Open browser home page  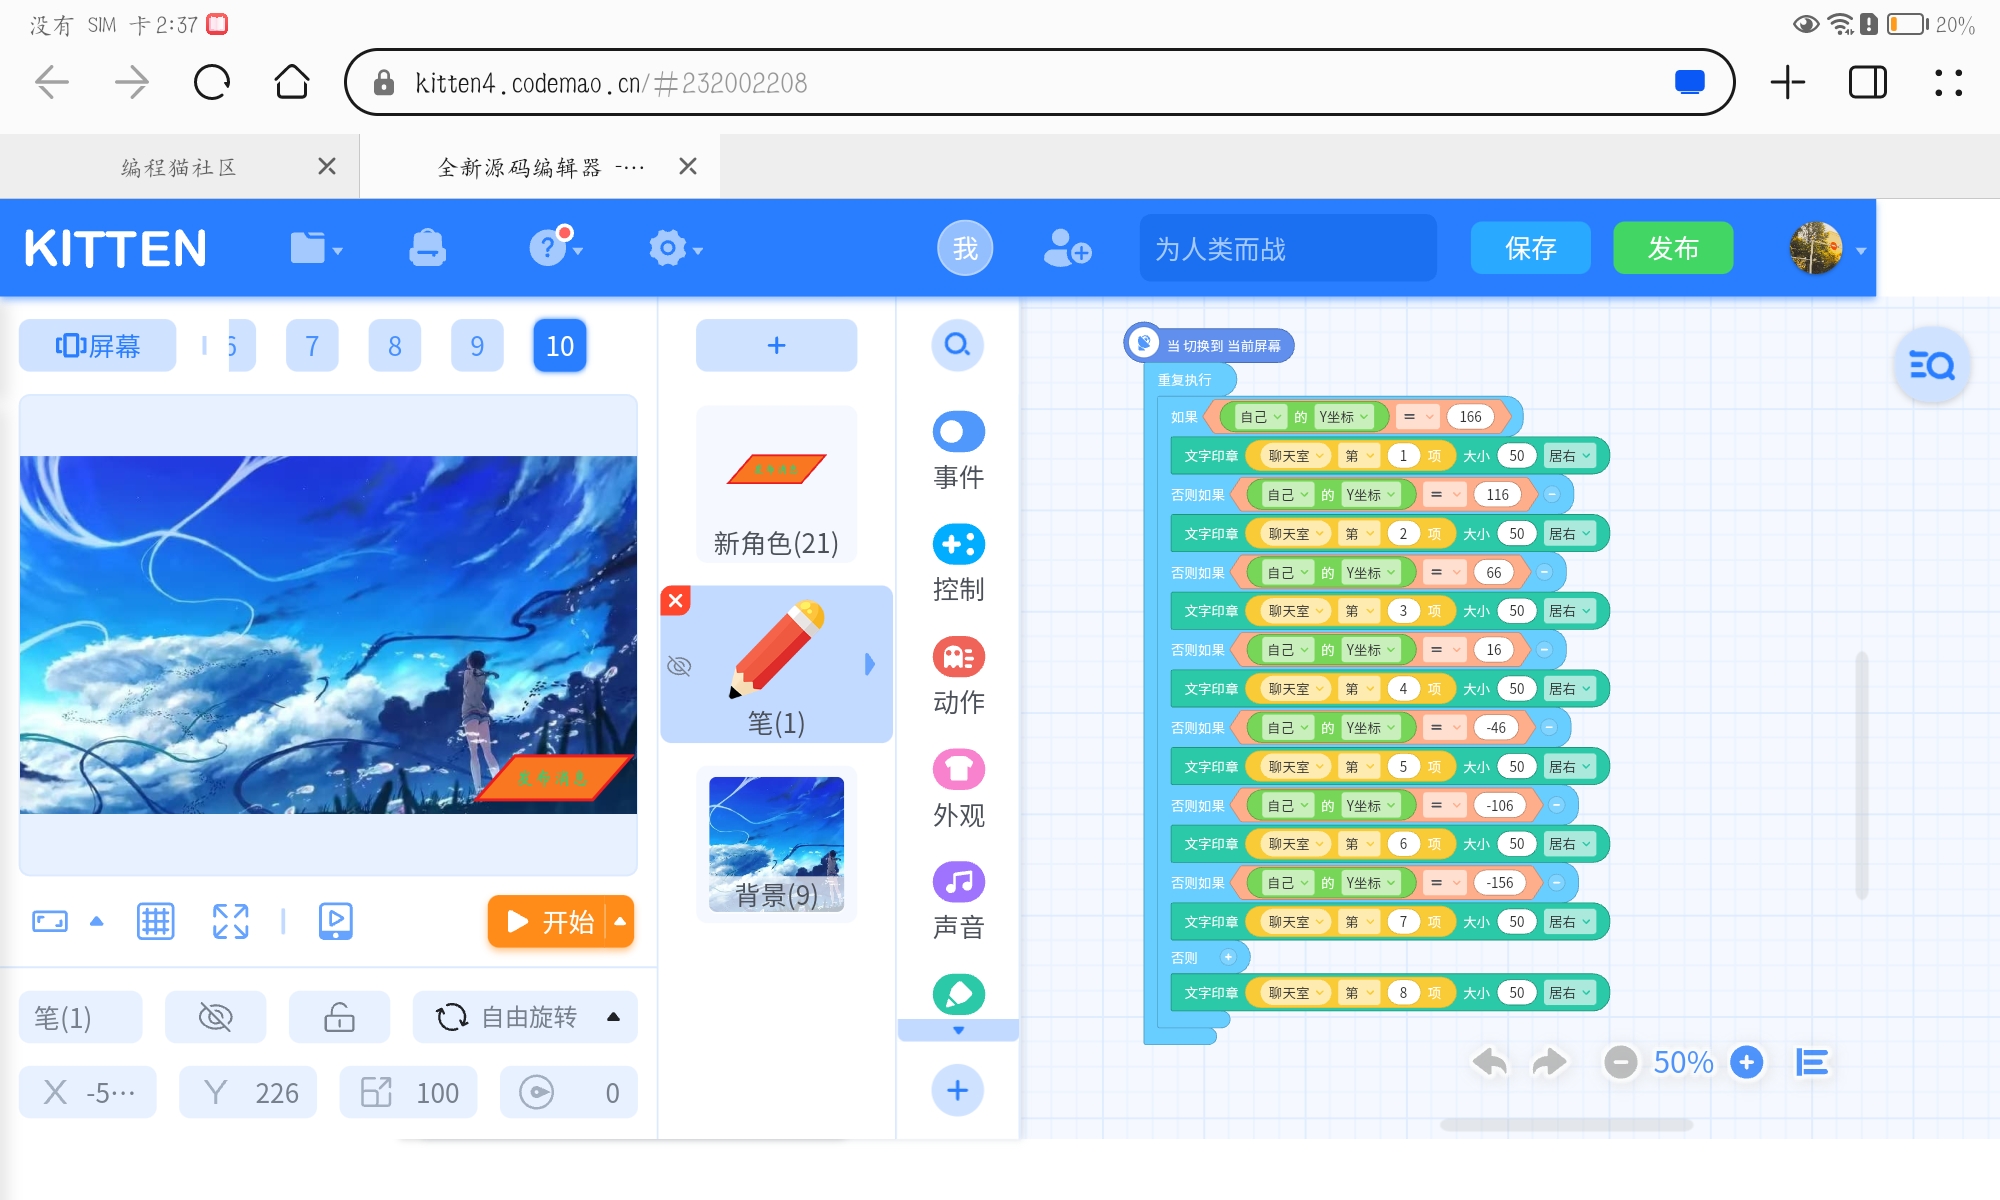pos(292,82)
